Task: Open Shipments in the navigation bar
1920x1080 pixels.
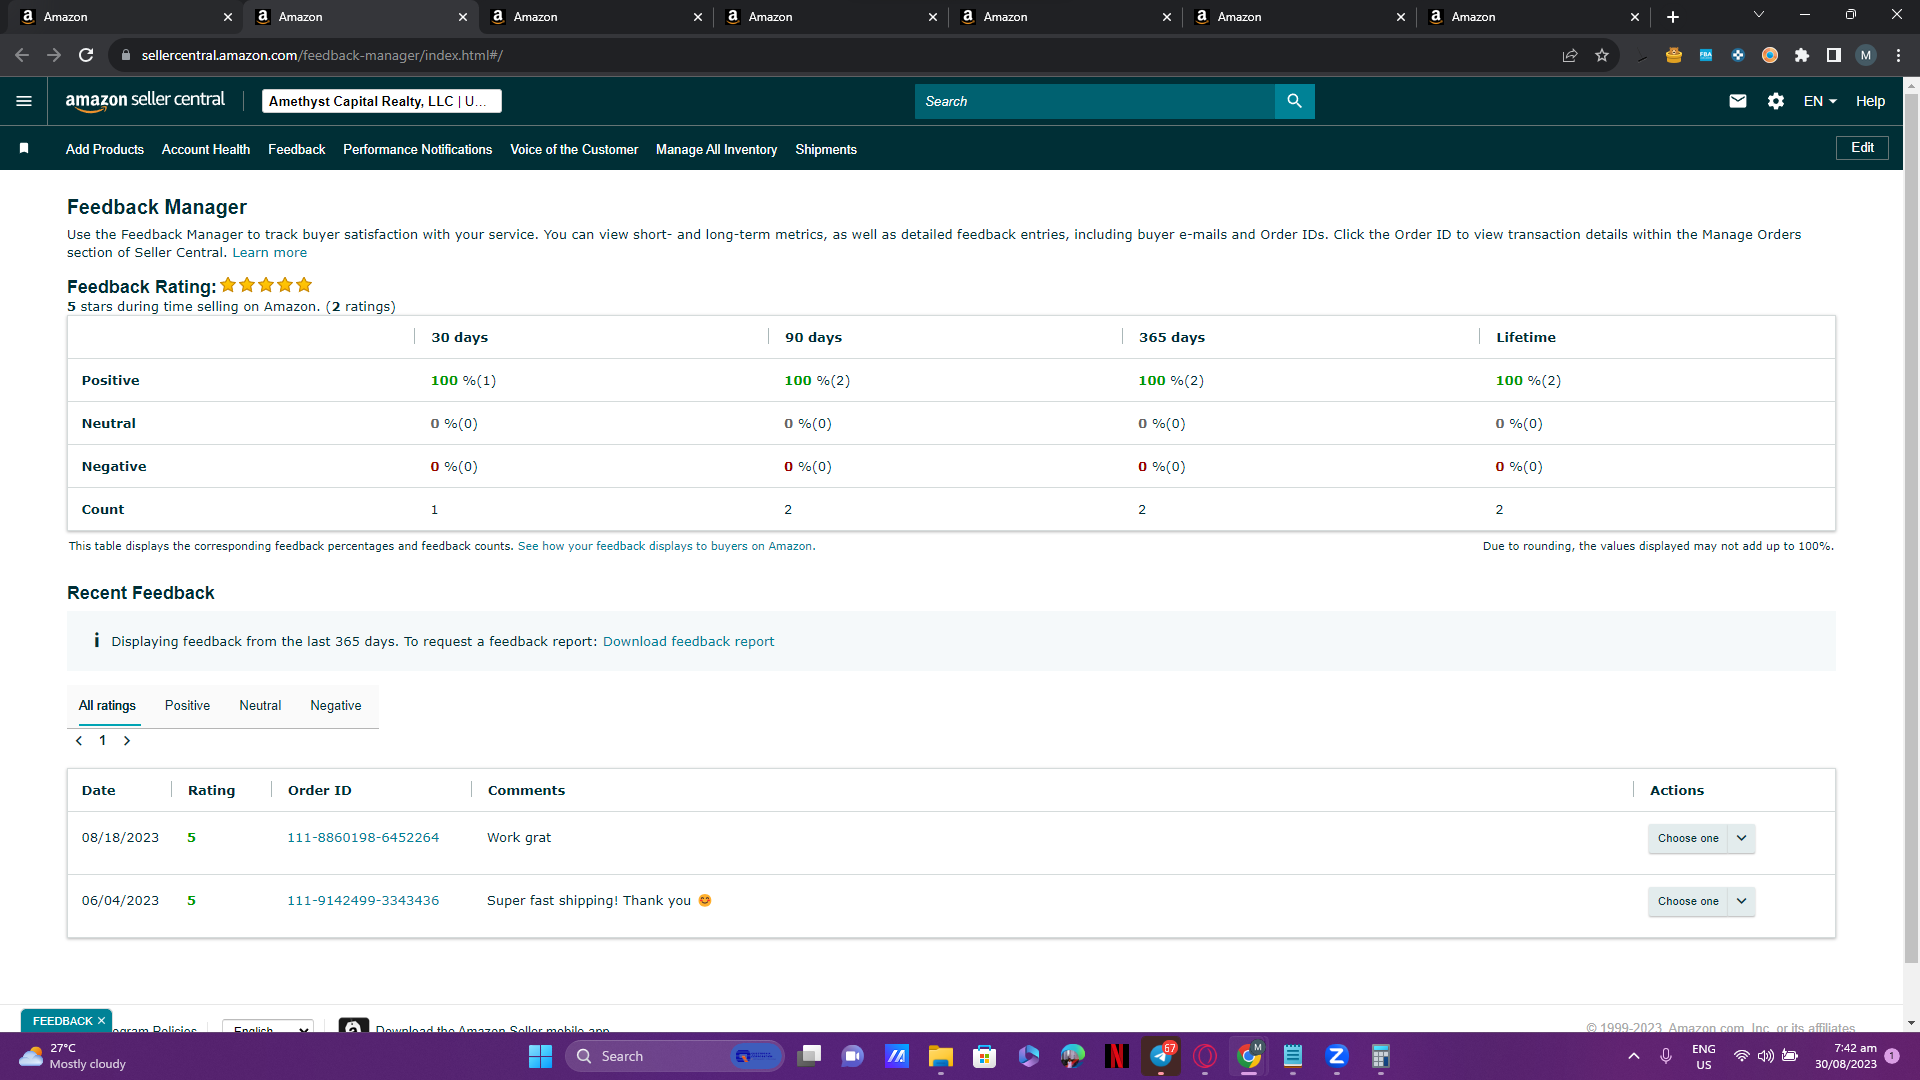Action: point(826,149)
